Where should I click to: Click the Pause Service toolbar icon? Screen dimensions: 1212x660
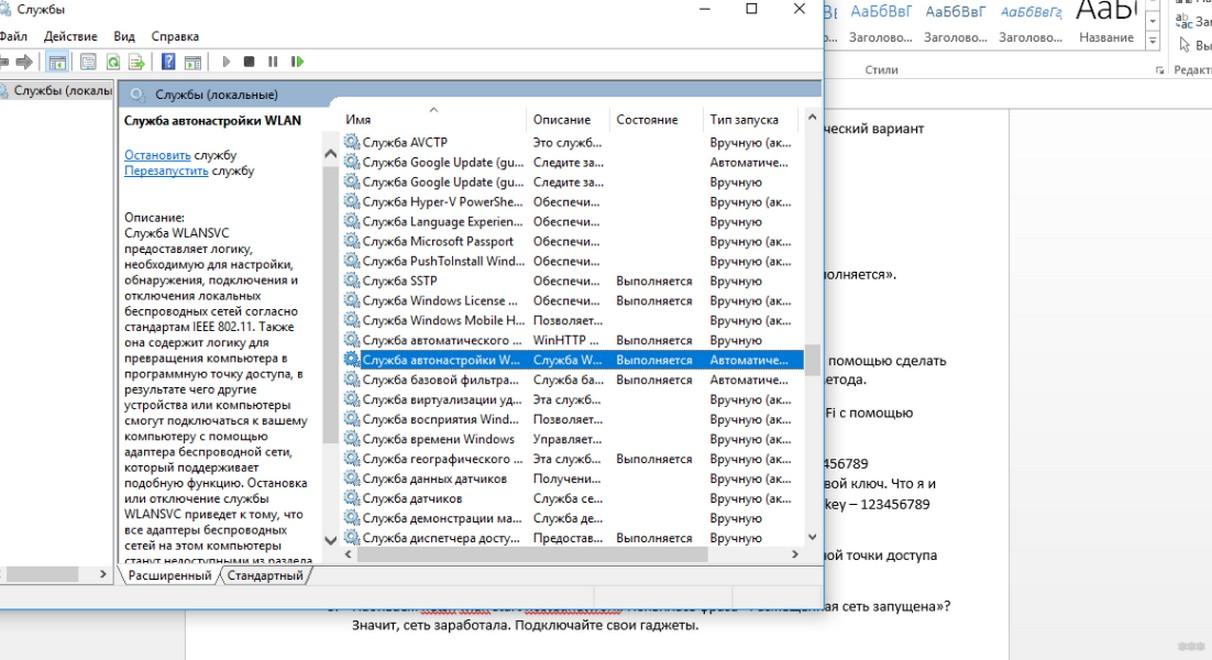(273, 62)
